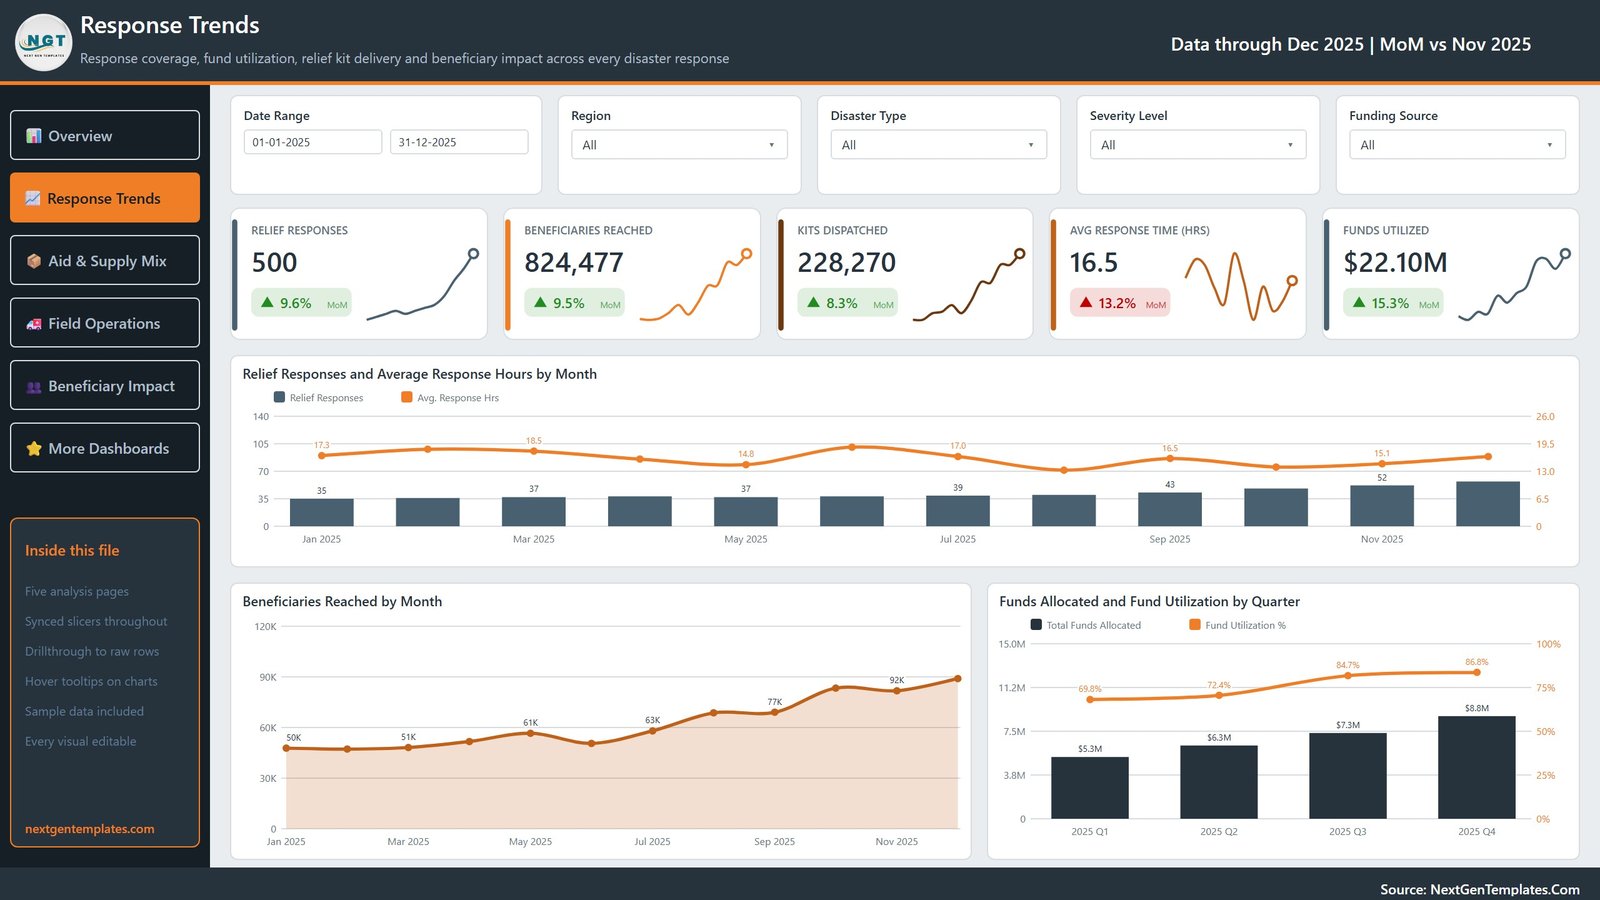Click the Avg Response Time sparkline
The image size is (1600, 900).
coord(1241,285)
